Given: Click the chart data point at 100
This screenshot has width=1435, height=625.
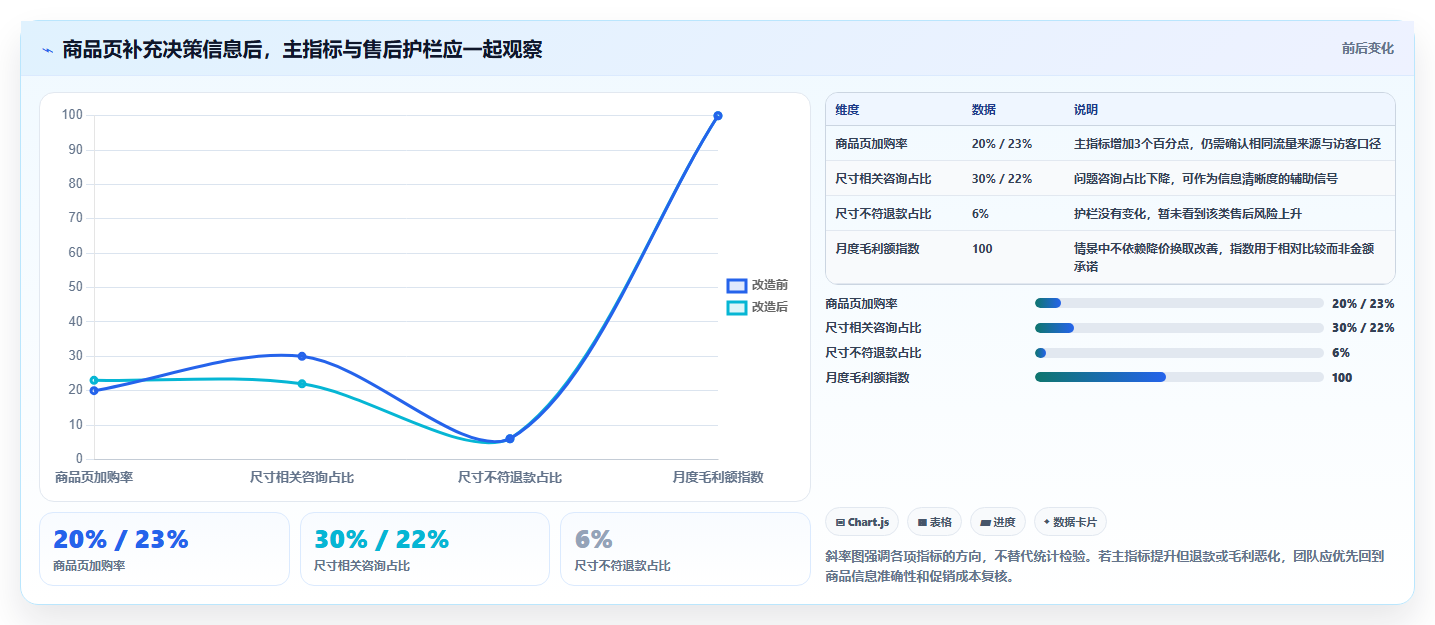Looking at the screenshot, I should pyautogui.click(x=718, y=116).
